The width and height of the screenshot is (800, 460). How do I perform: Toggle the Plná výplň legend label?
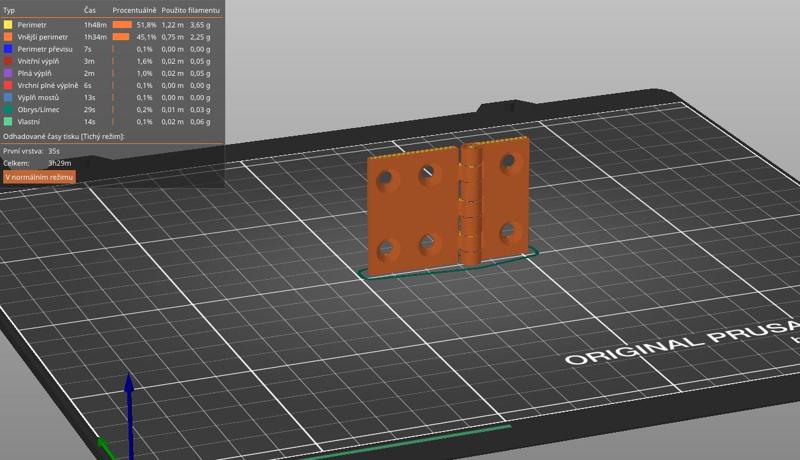point(34,73)
